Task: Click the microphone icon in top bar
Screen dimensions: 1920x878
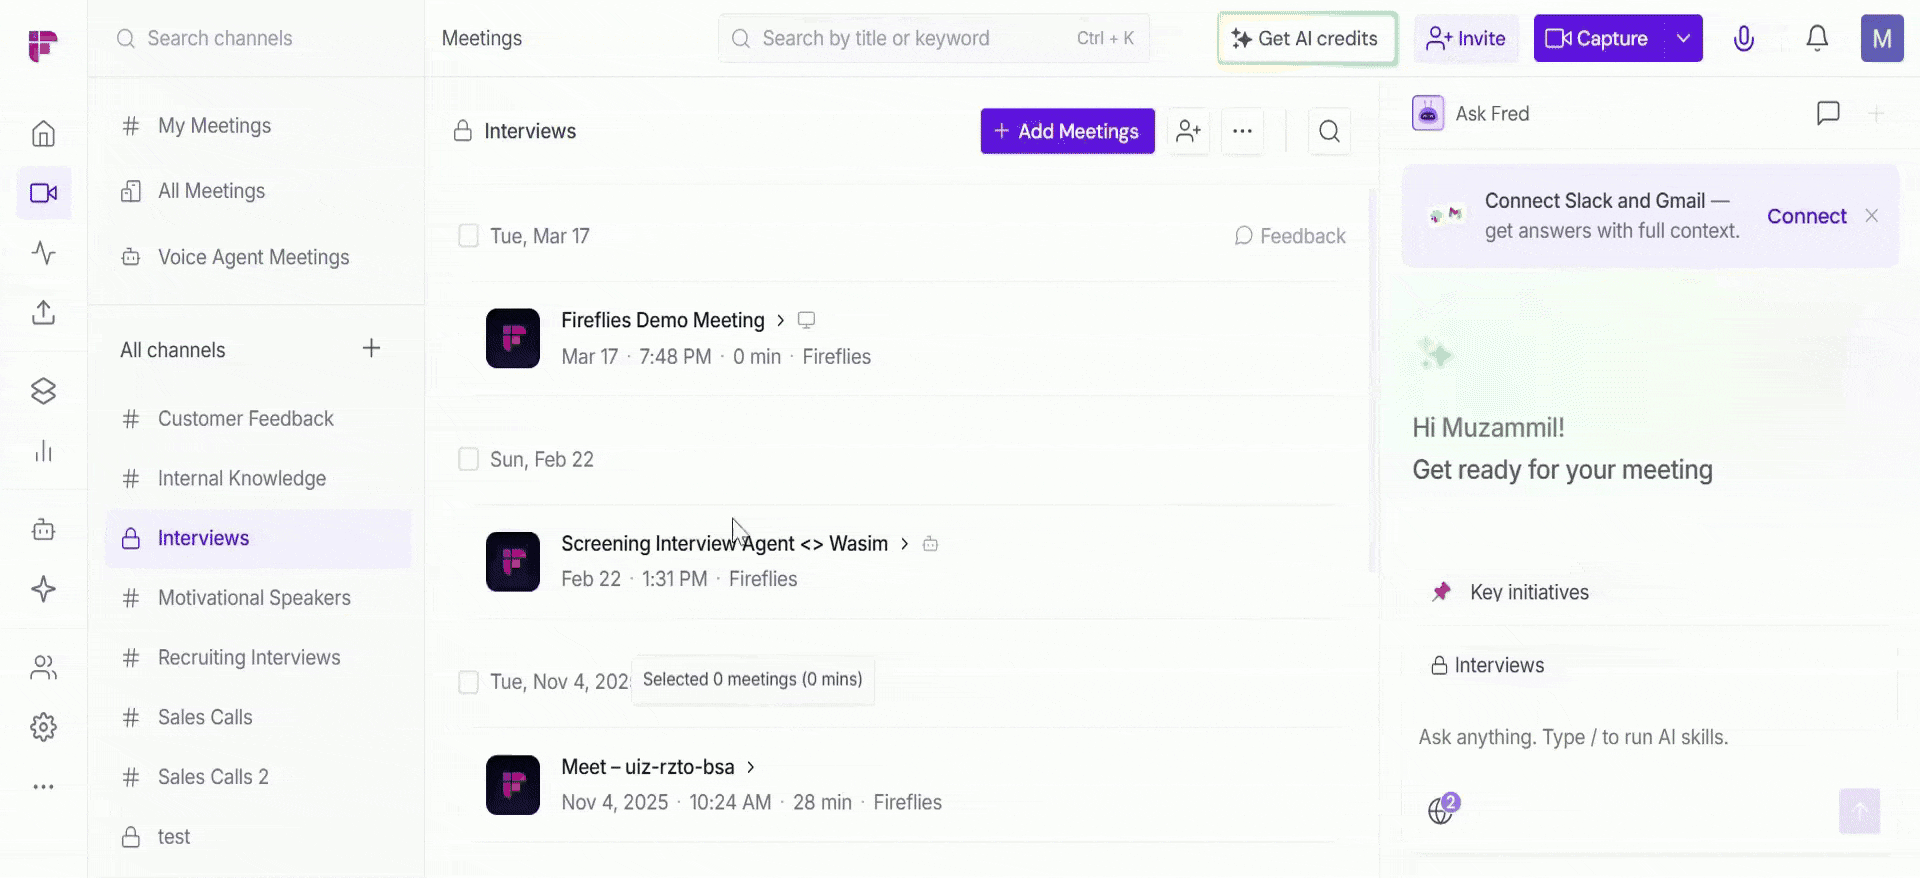Action: click(1743, 38)
